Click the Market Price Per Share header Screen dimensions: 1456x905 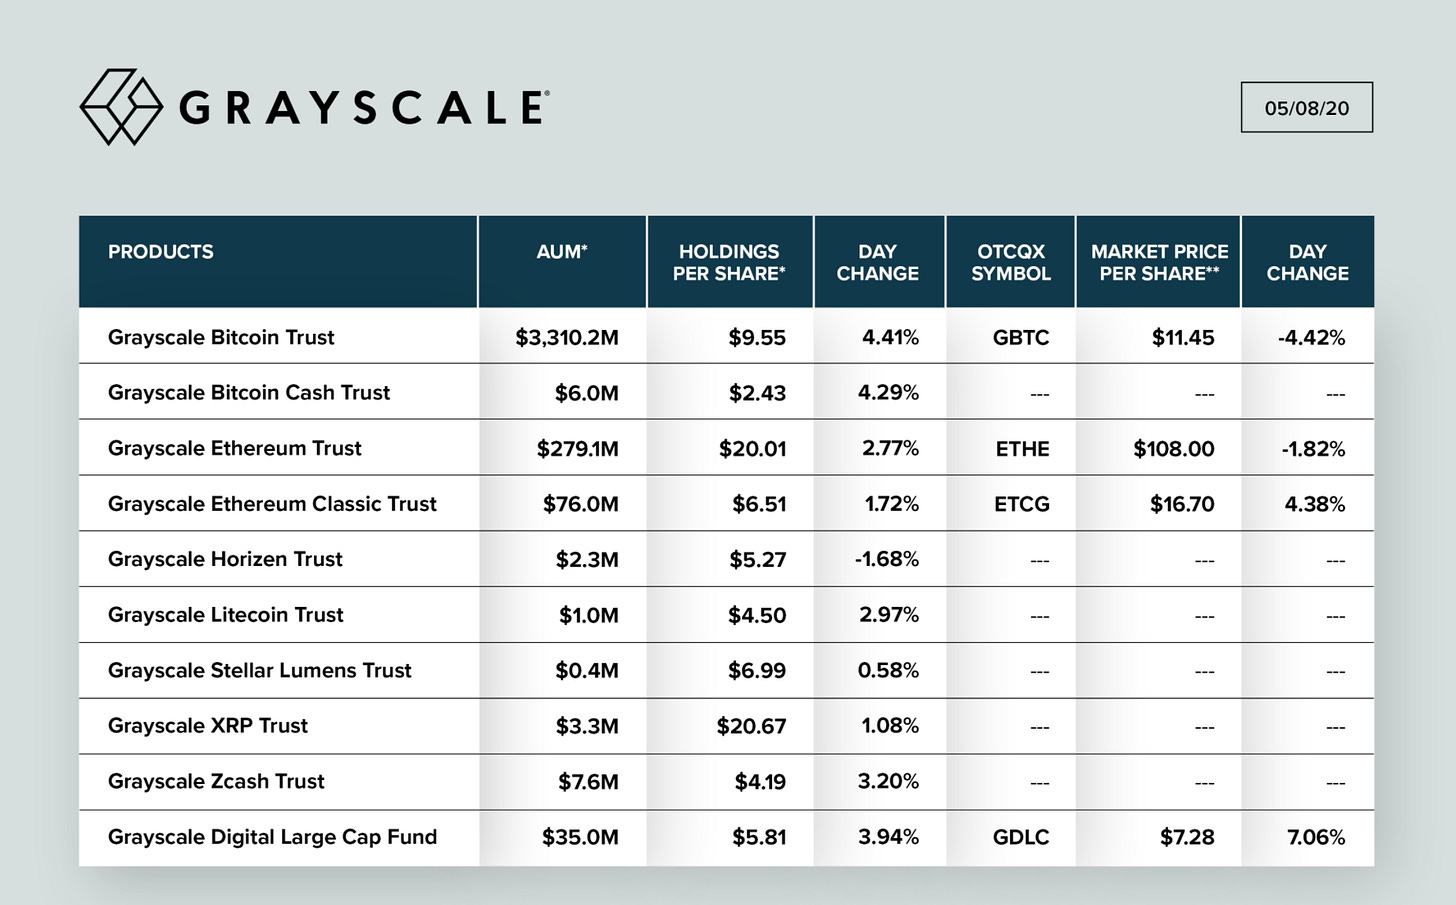[1159, 262]
